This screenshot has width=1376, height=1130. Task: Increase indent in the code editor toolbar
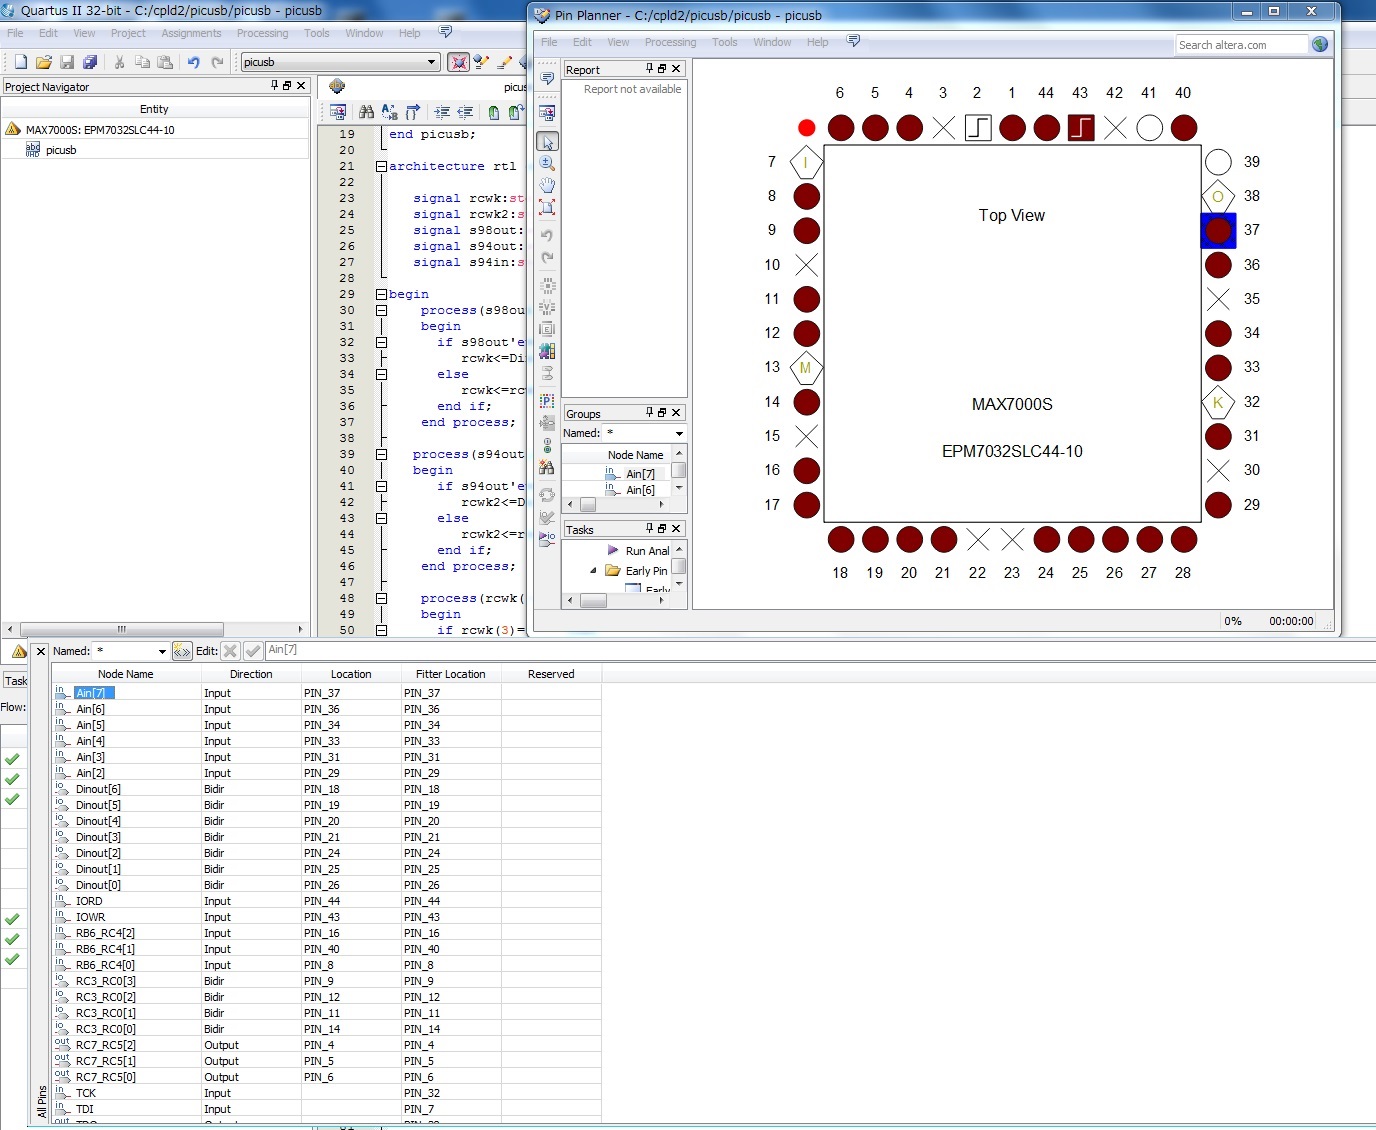tap(441, 112)
